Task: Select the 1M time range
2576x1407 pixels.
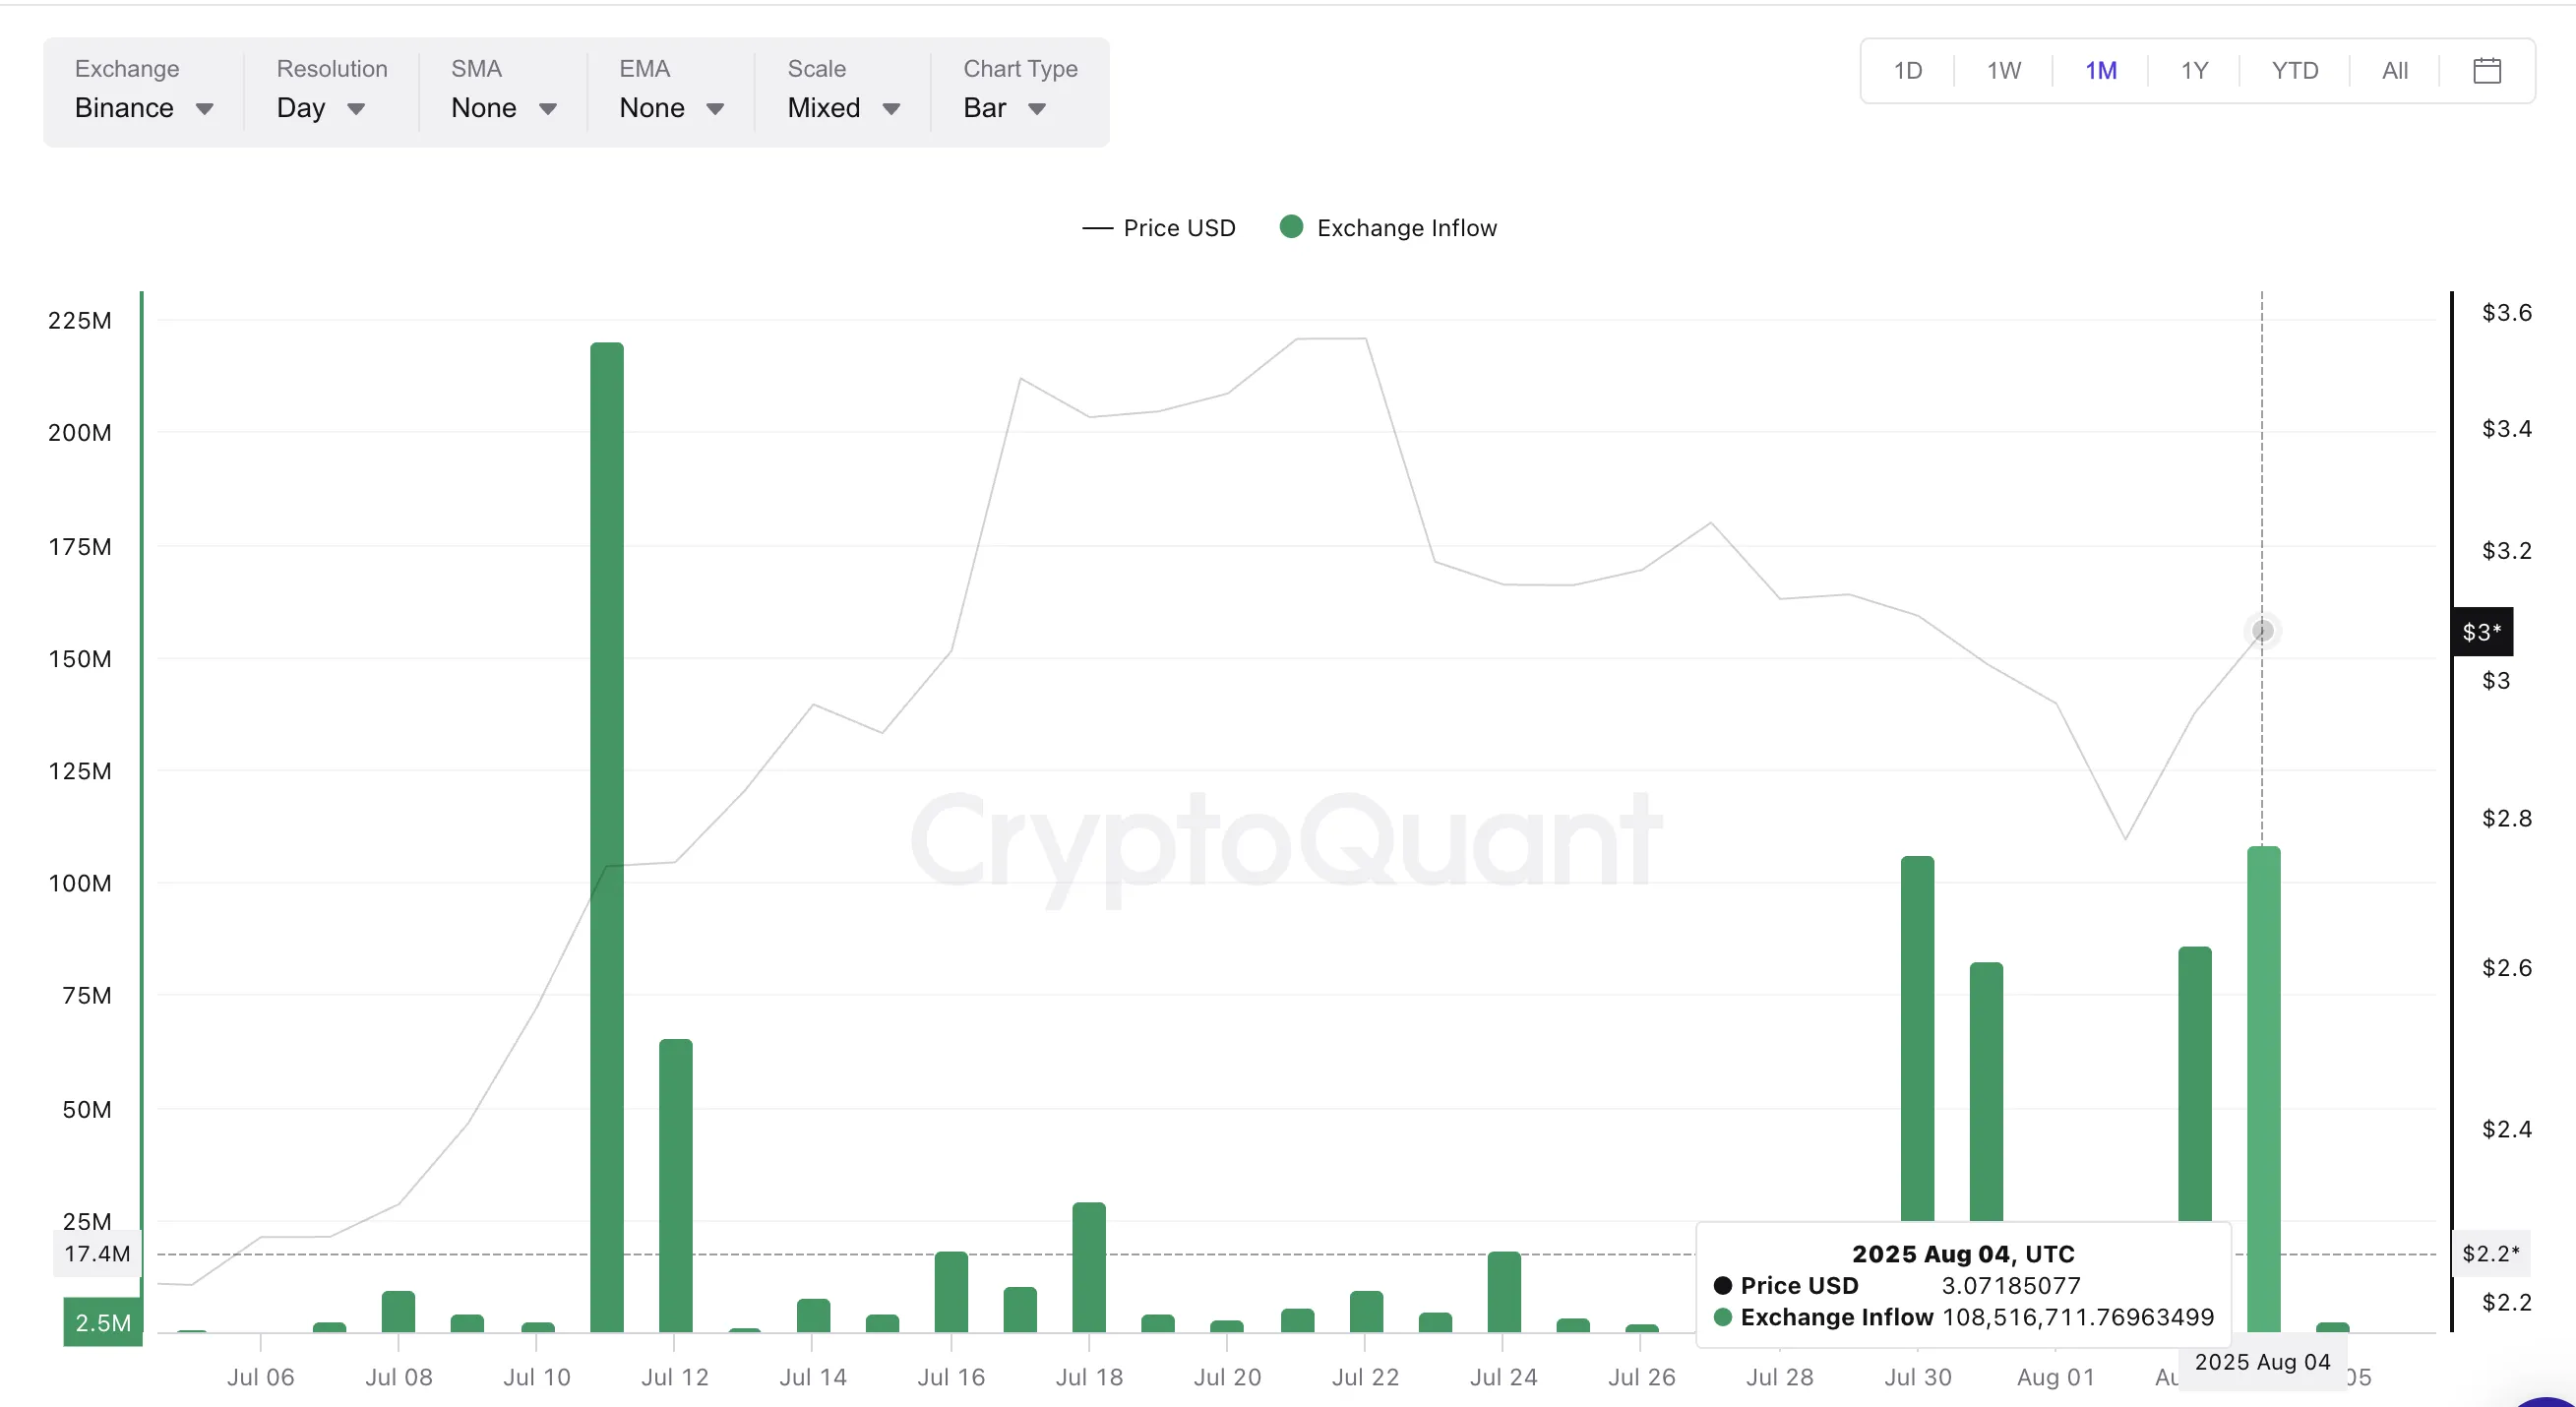Action: point(2100,70)
